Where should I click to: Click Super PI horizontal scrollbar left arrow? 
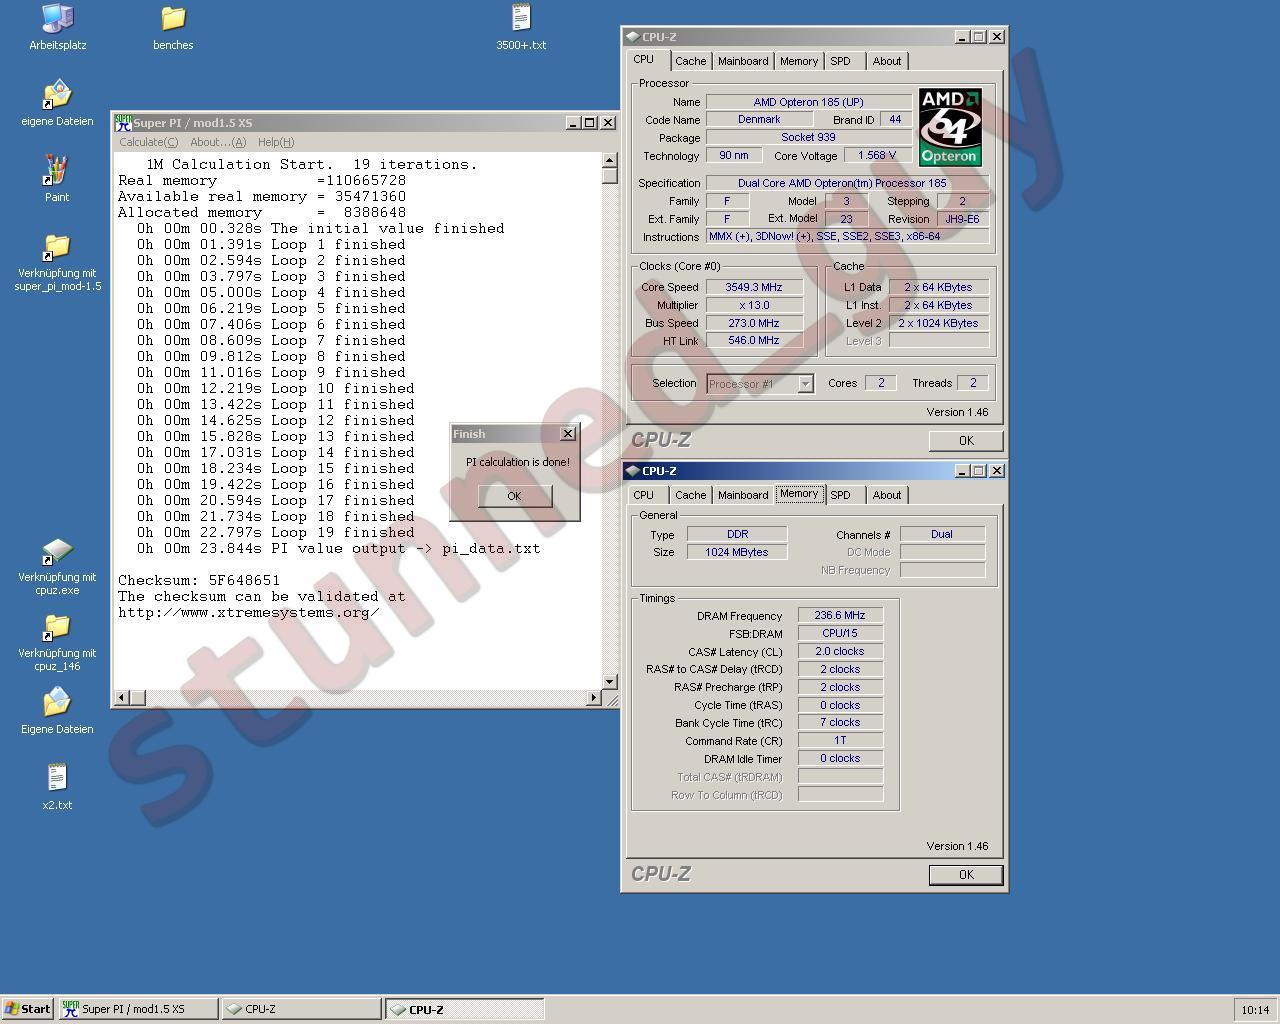click(121, 697)
